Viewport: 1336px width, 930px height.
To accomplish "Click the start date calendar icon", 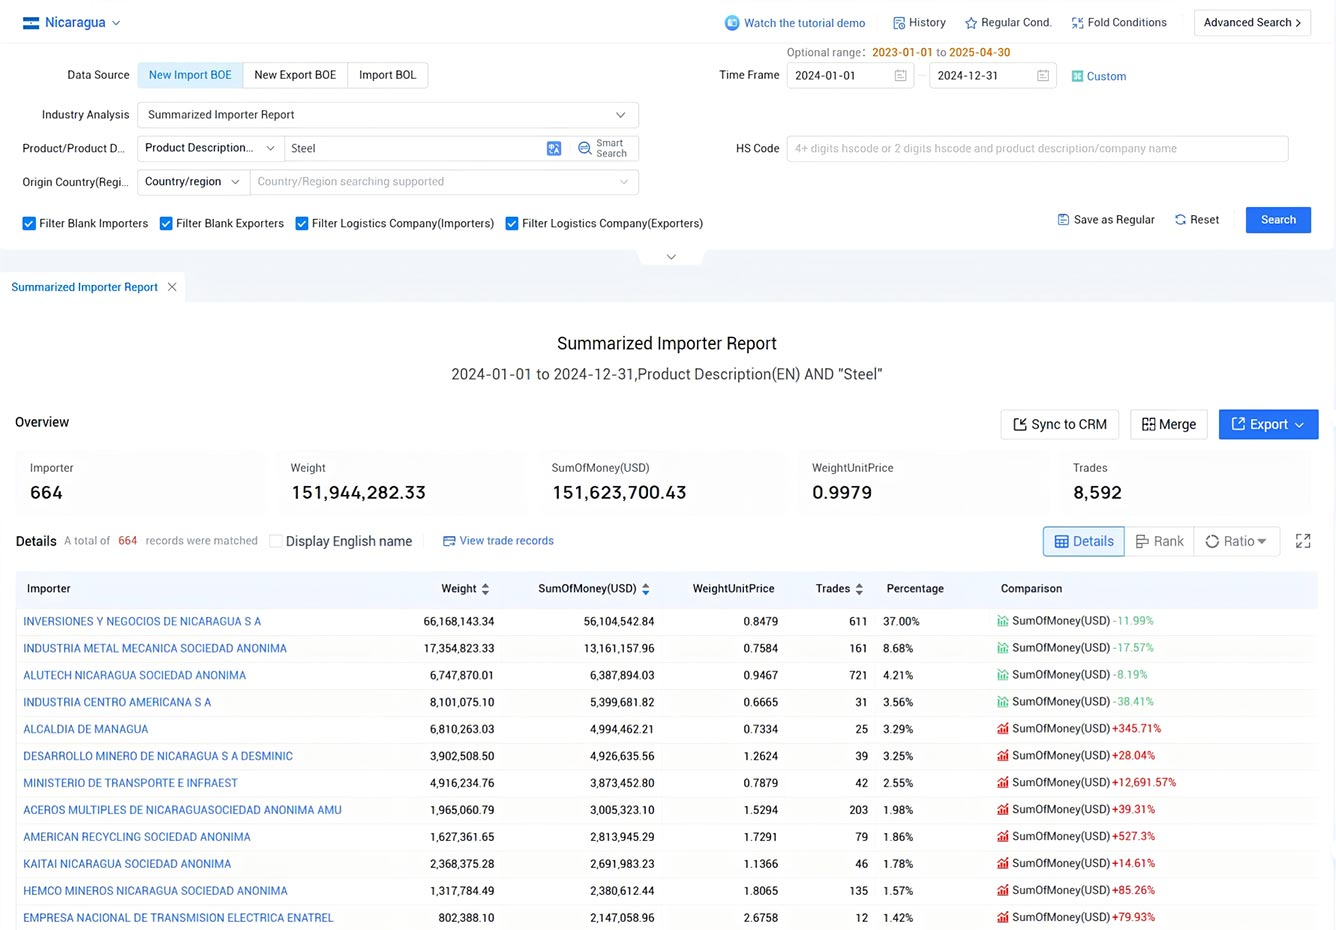I will [x=900, y=76].
